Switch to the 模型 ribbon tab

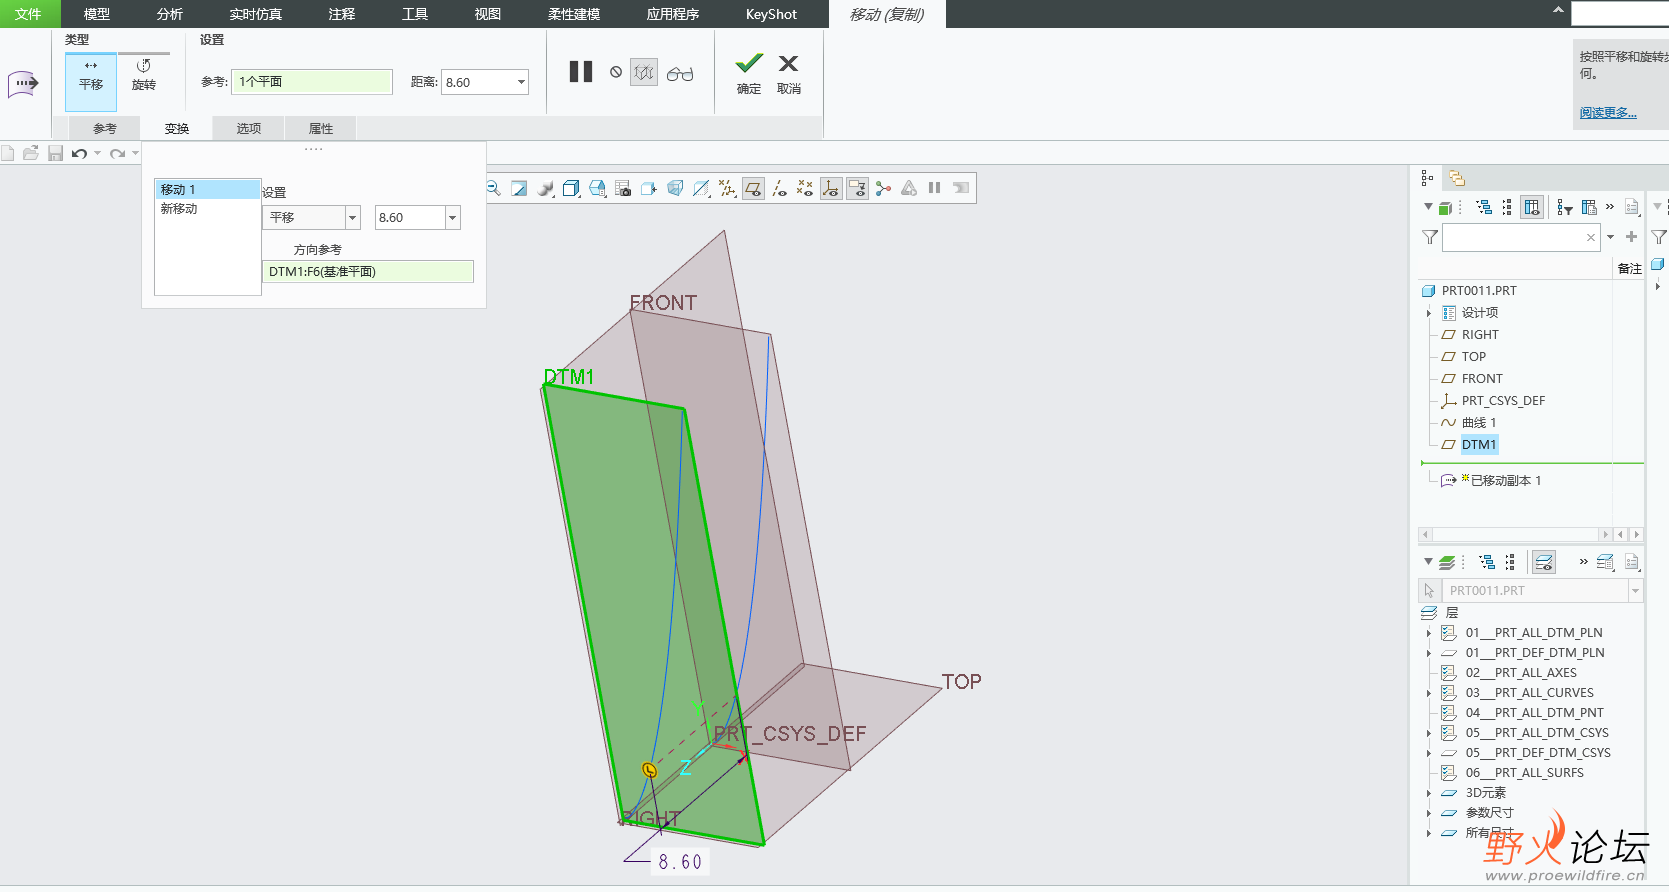[97, 14]
